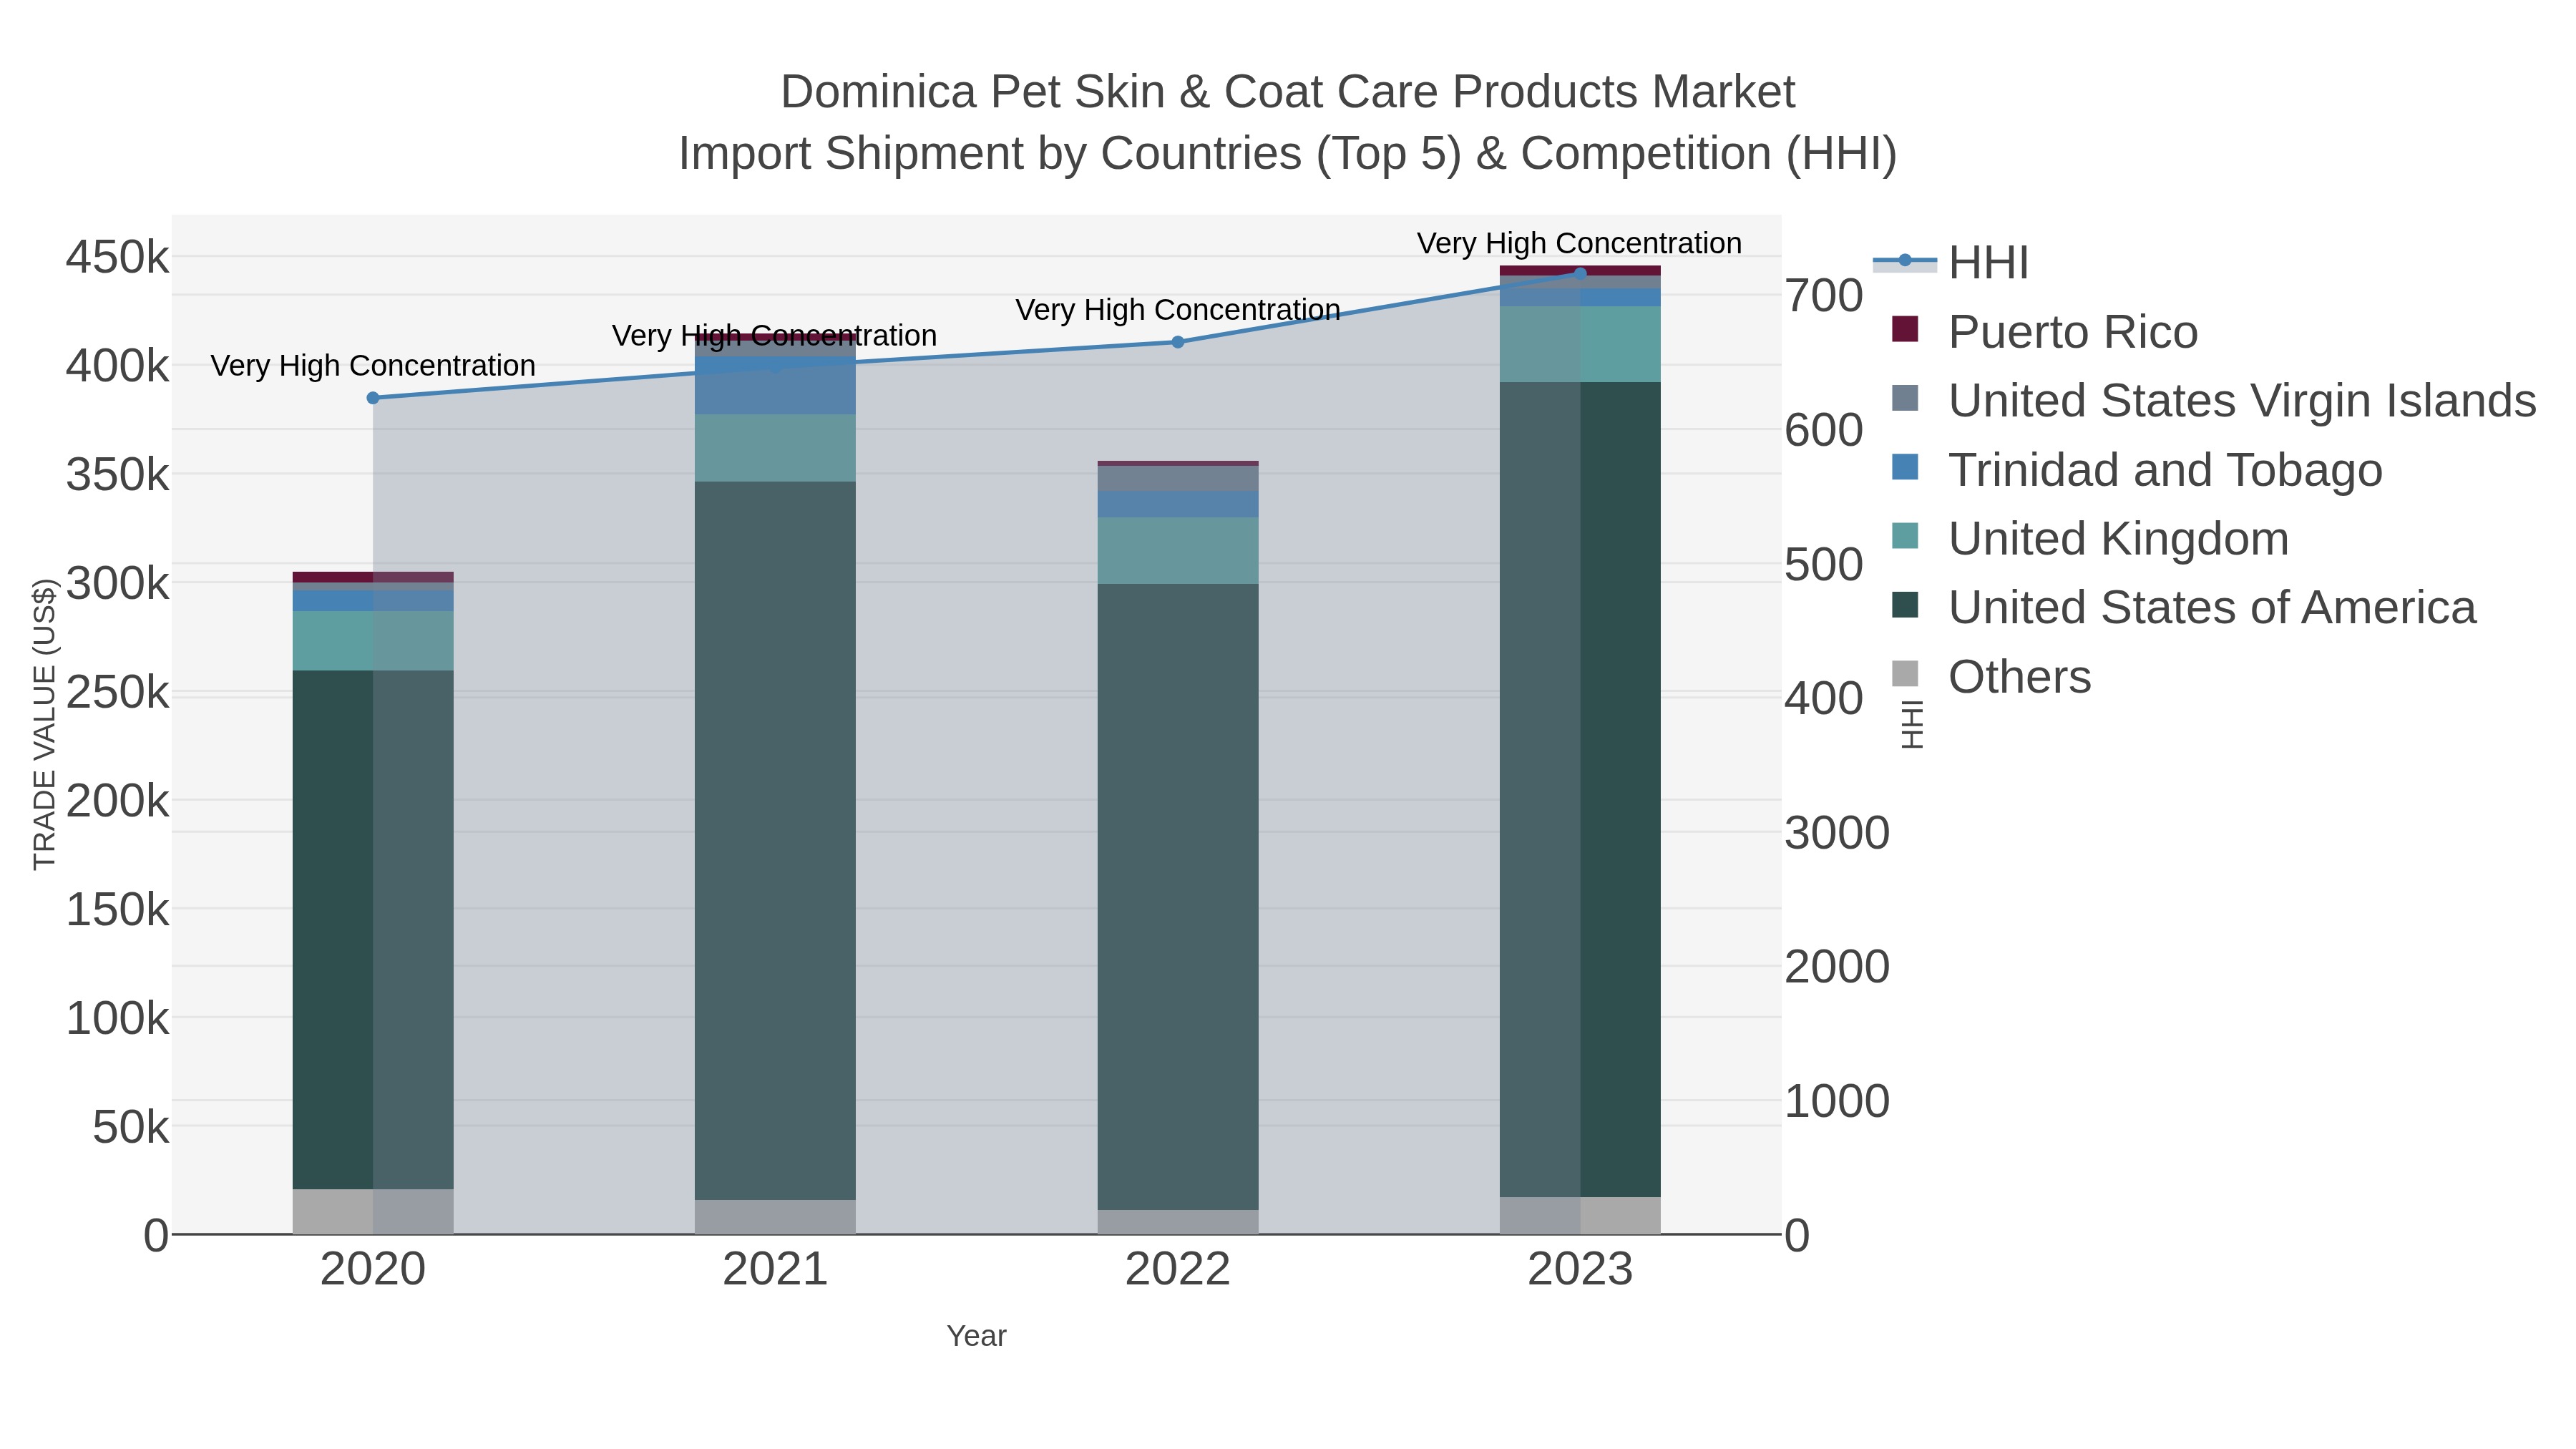Click the Others legend swatch
This screenshot has height=1449, width=2576.
click(x=1905, y=674)
